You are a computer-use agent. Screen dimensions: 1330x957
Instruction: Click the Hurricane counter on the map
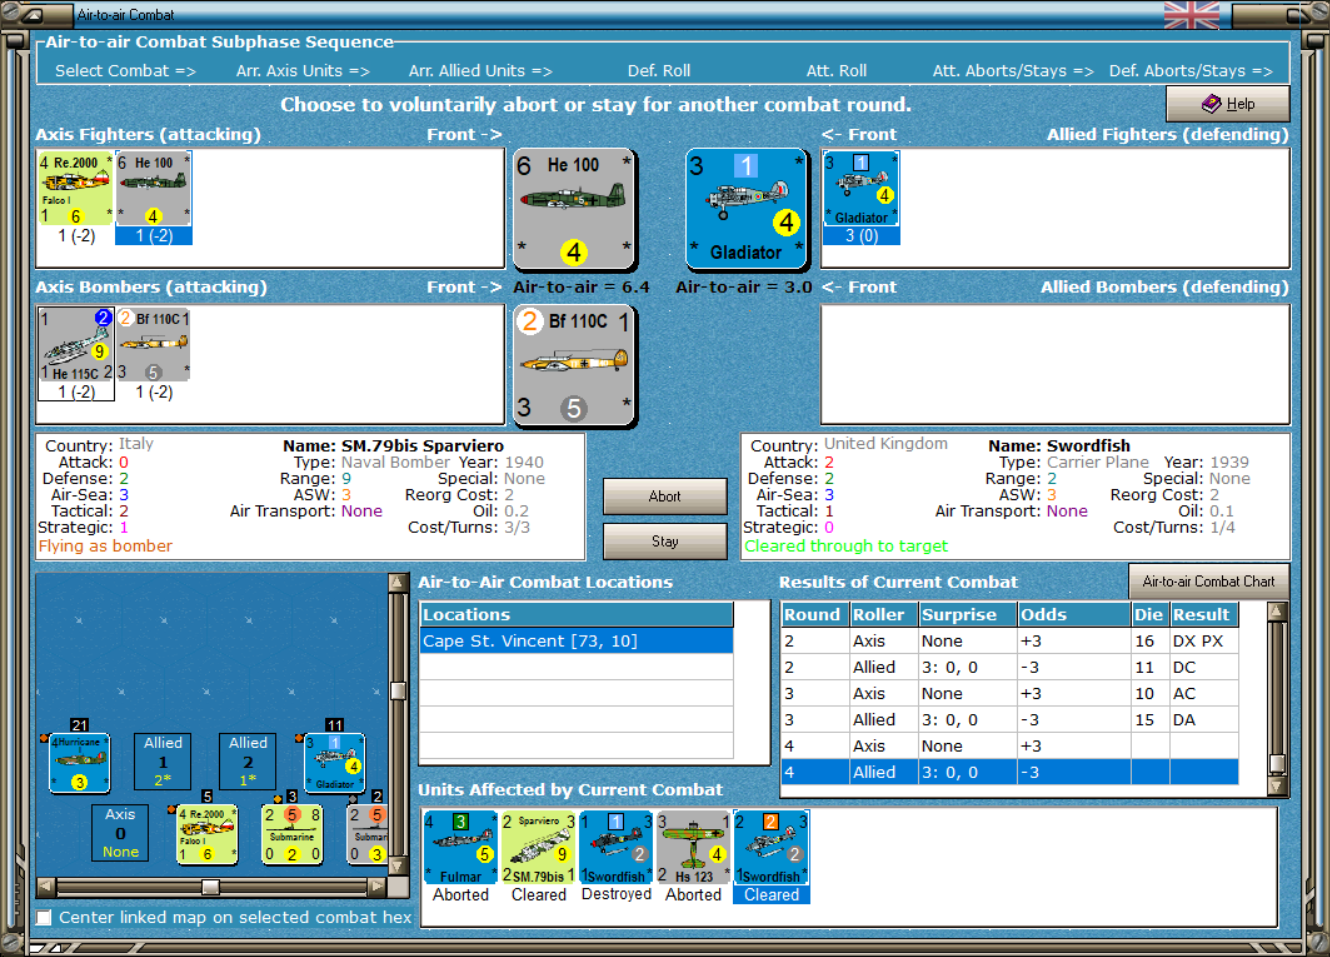point(79,763)
